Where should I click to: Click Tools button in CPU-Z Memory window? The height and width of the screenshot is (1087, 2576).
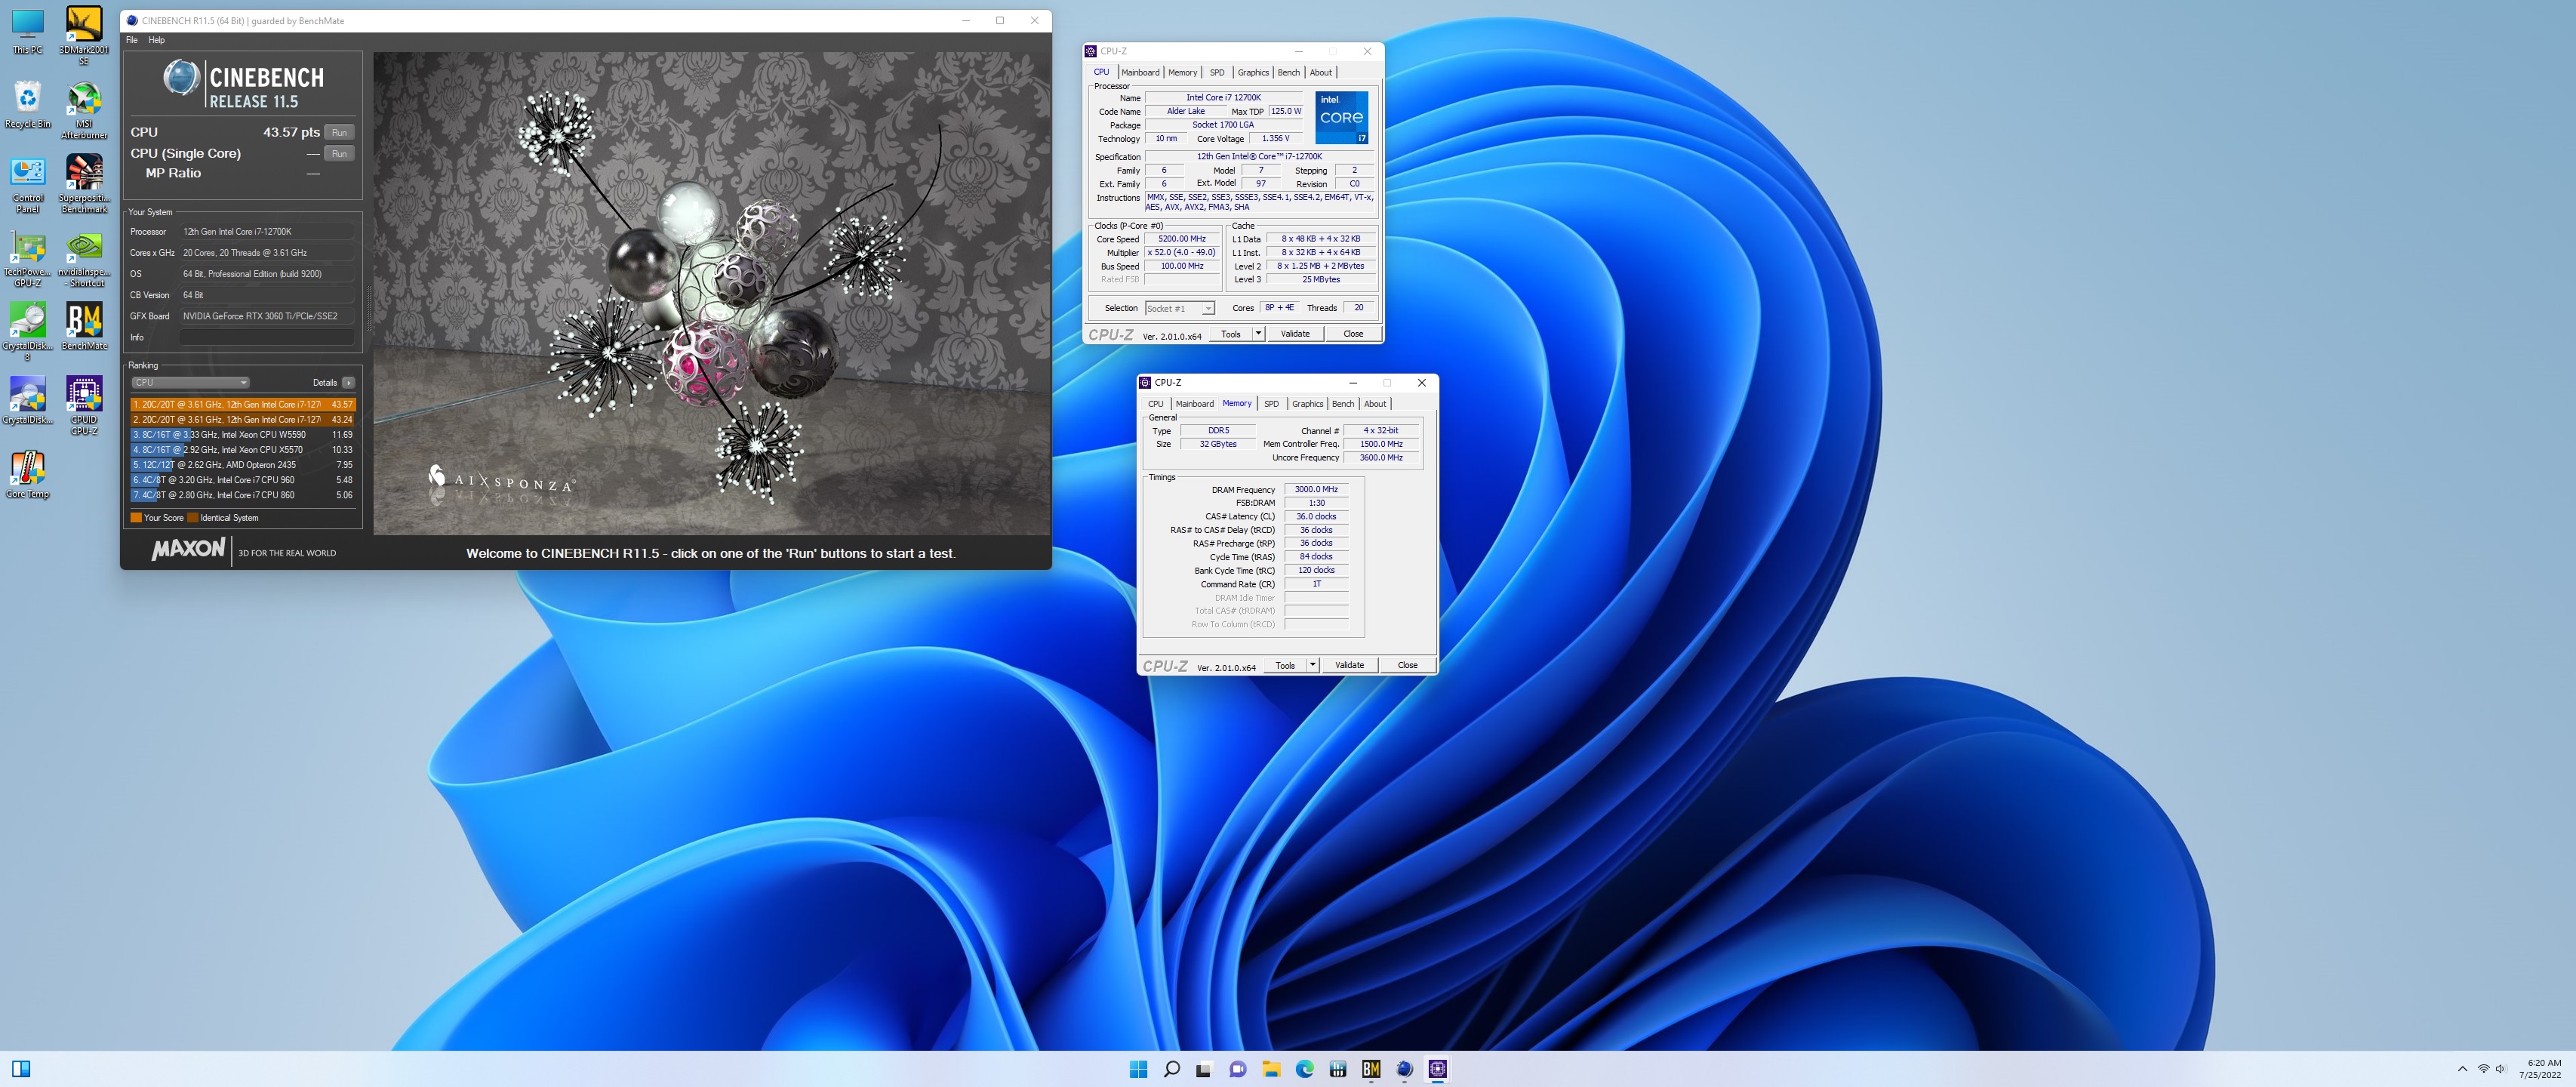point(1285,665)
